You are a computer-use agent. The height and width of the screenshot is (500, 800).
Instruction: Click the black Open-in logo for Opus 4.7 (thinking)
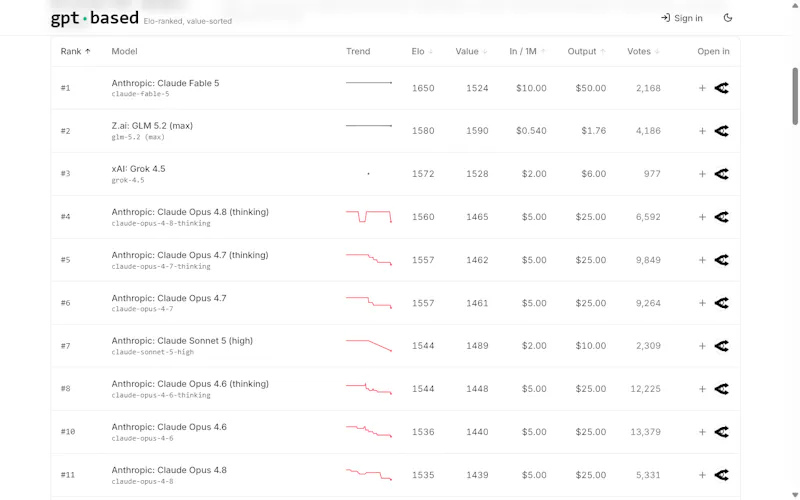(x=721, y=260)
